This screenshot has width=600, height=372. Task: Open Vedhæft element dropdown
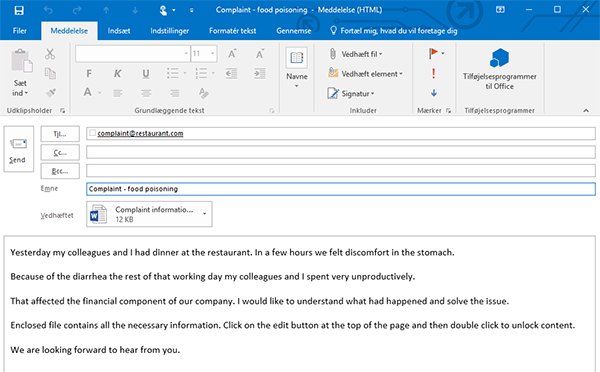[365, 73]
